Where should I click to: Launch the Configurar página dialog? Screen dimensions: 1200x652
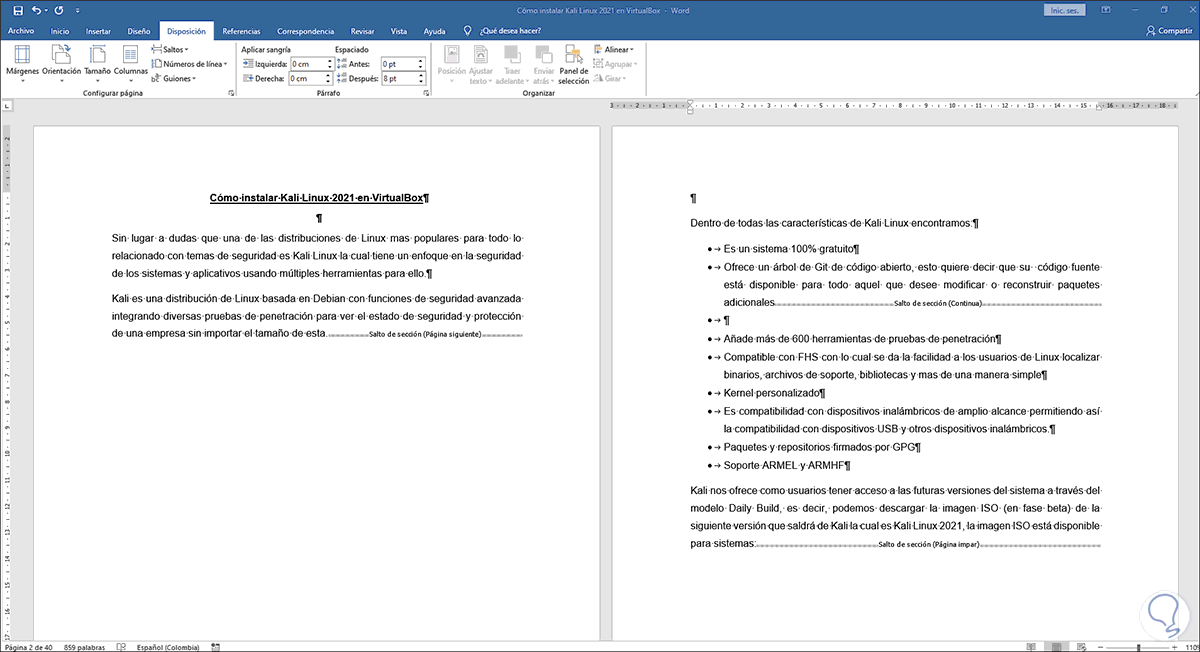tap(231, 93)
